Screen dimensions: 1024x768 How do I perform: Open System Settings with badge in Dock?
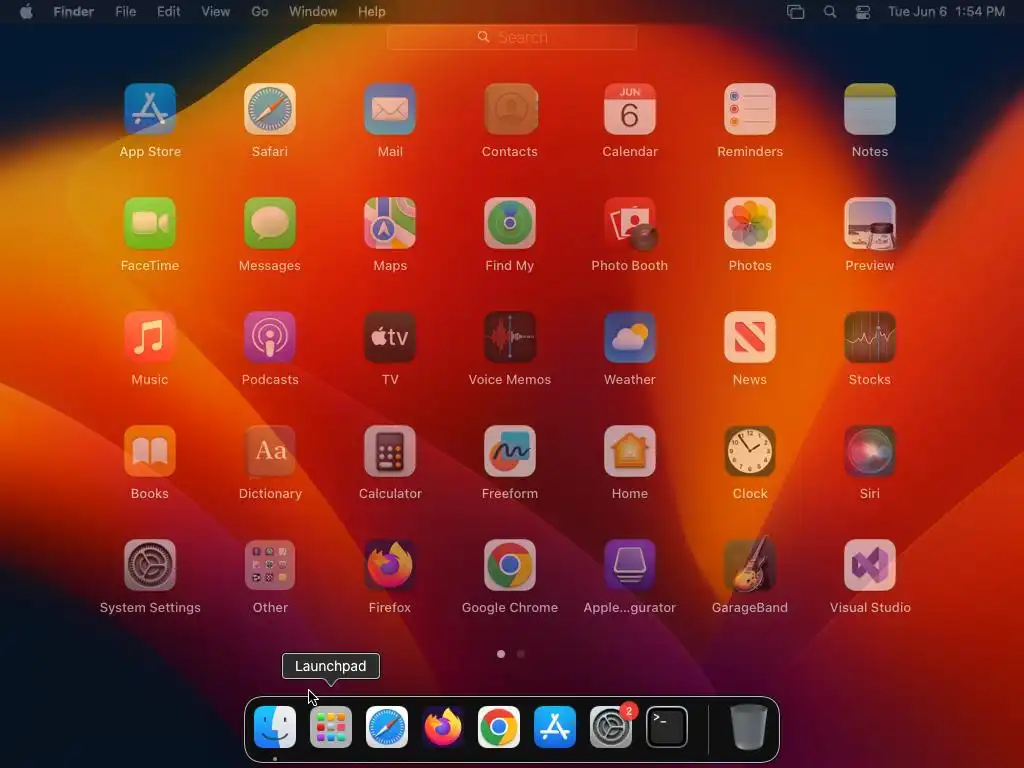611,727
